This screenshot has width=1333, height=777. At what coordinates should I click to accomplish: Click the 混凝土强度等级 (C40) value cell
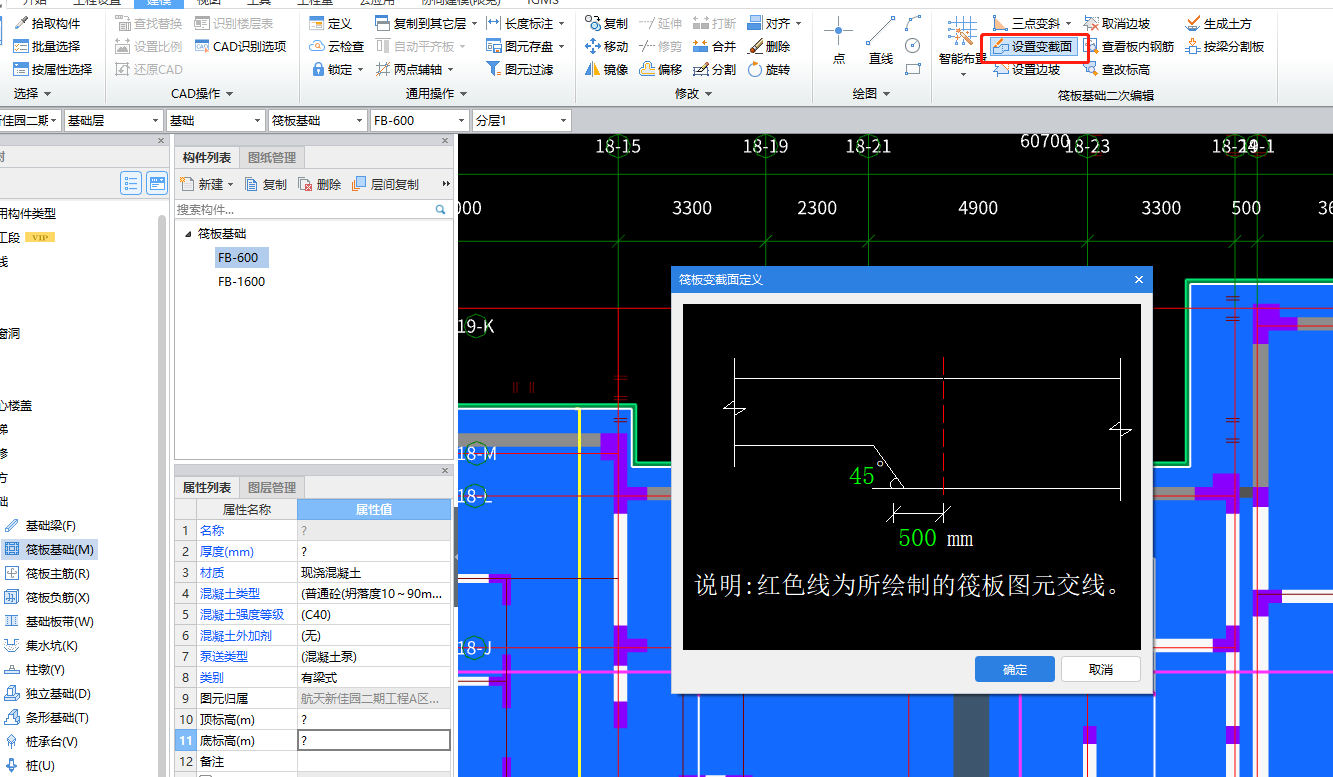click(x=374, y=615)
